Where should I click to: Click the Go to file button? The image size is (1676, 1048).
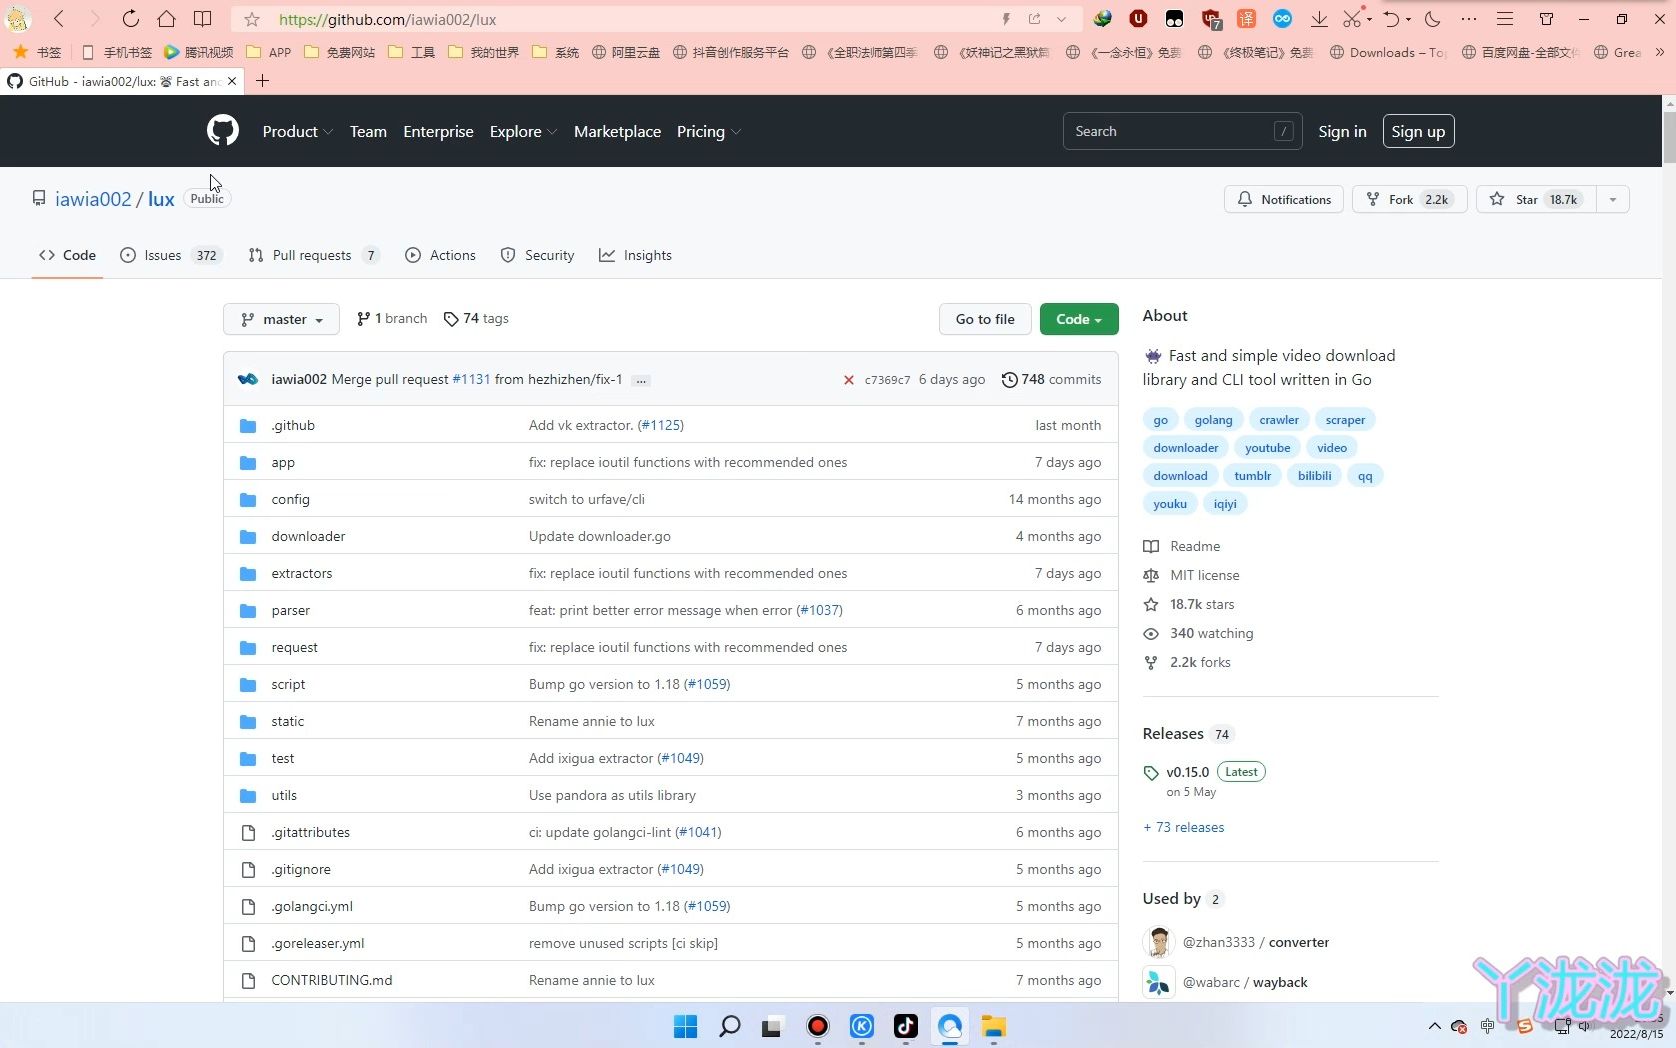[x=985, y=319]
